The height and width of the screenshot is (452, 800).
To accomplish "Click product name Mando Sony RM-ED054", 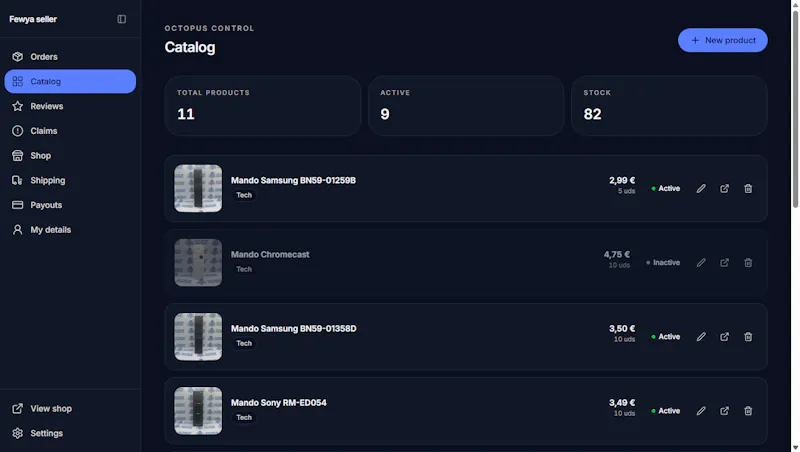I will (279, 403).
